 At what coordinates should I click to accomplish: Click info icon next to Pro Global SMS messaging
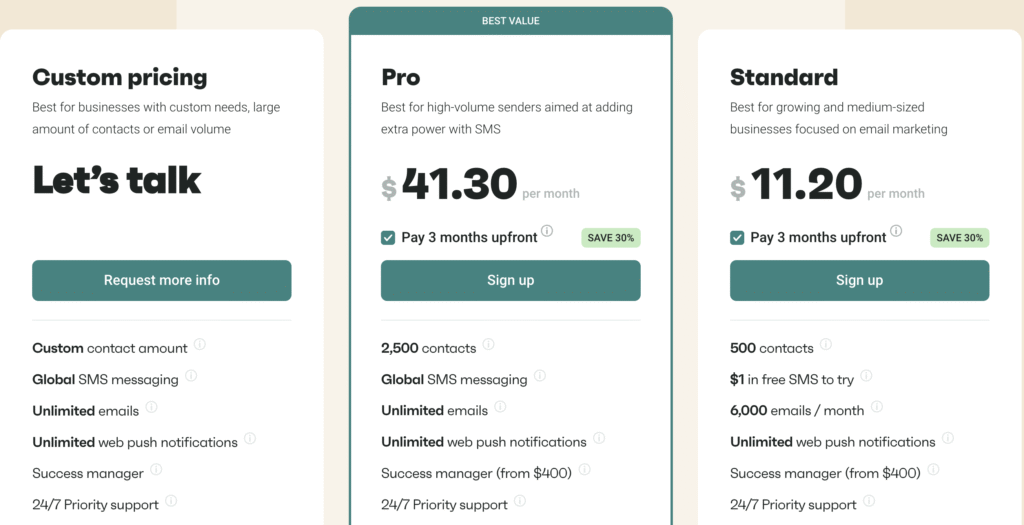click(540, 376)
